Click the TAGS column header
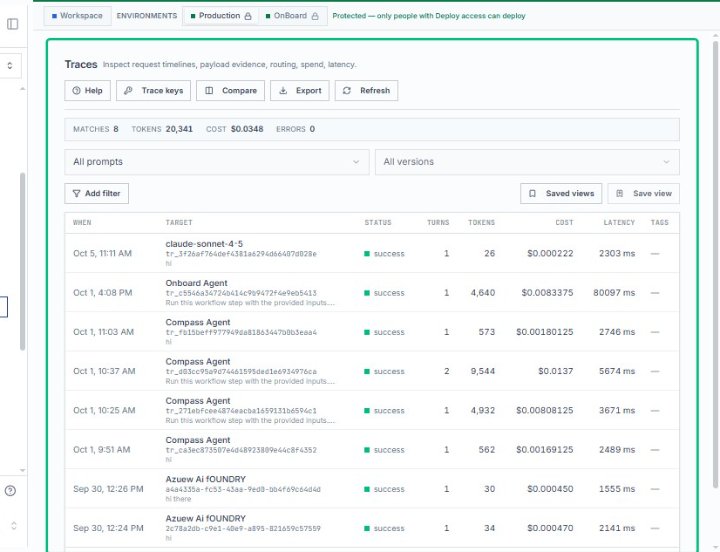Image resolution: width=720 pixels, height=552 pixels. point(659,223)
